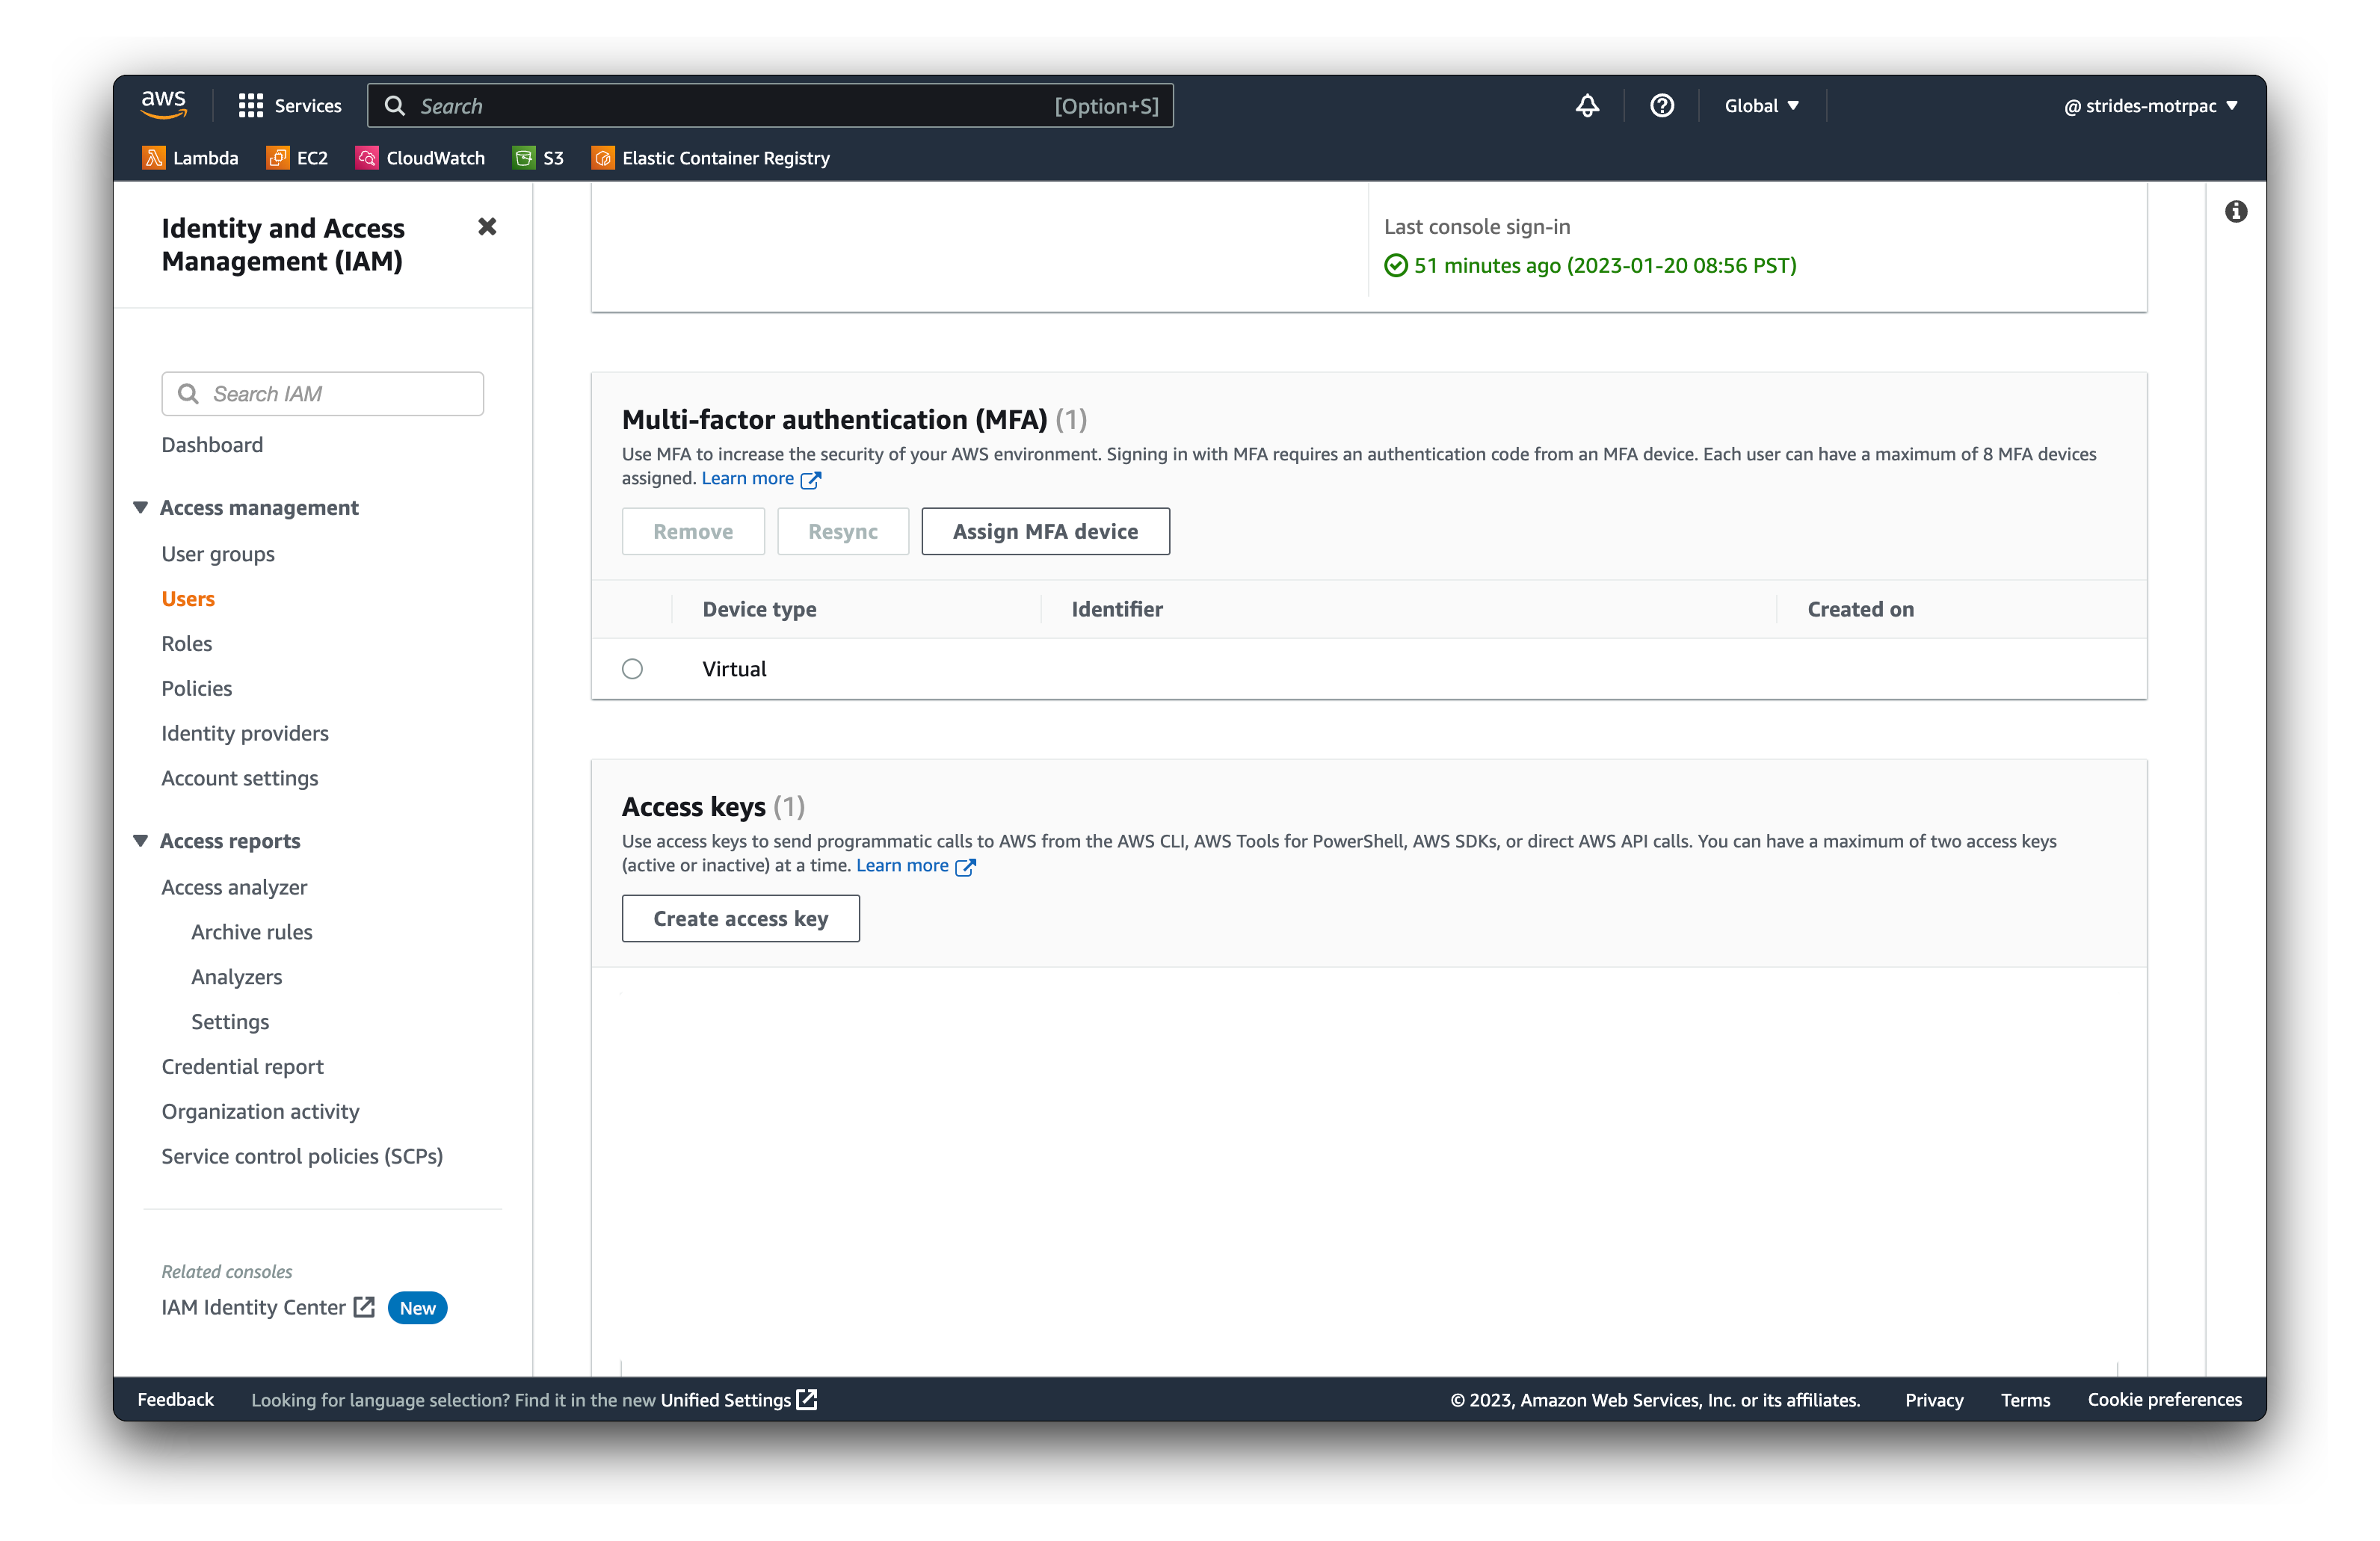The image size is (2380, 1541).
Task: Click the last console sign-in timestamp
Action: tap(1604, 265)
